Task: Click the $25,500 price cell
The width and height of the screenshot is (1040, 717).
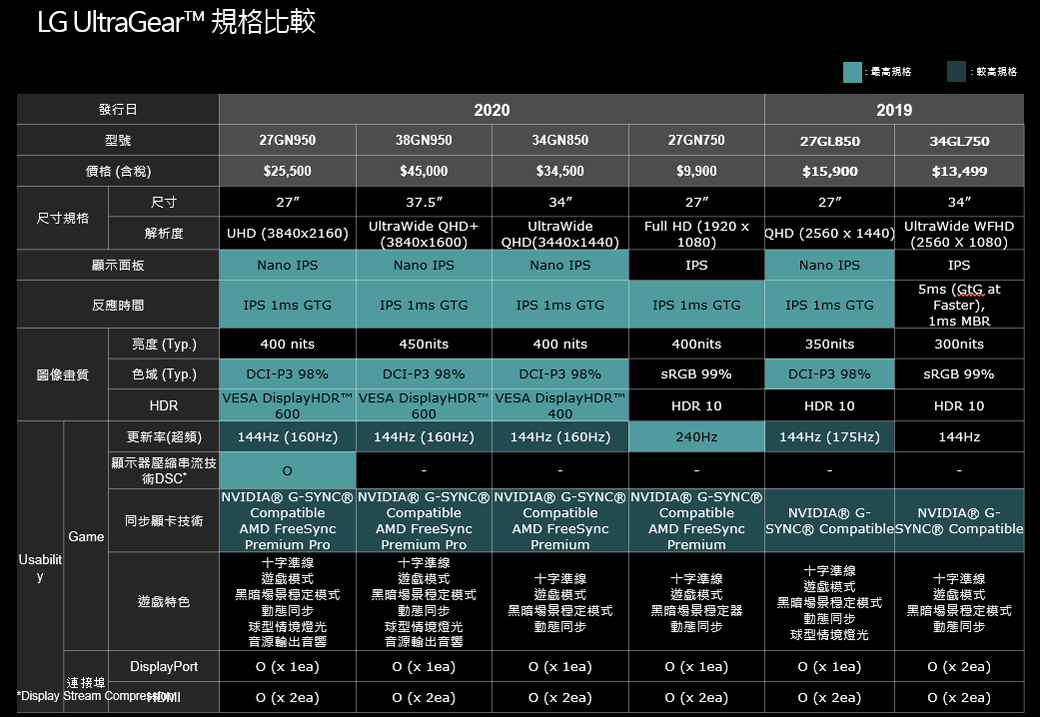Action: (287, 171)
